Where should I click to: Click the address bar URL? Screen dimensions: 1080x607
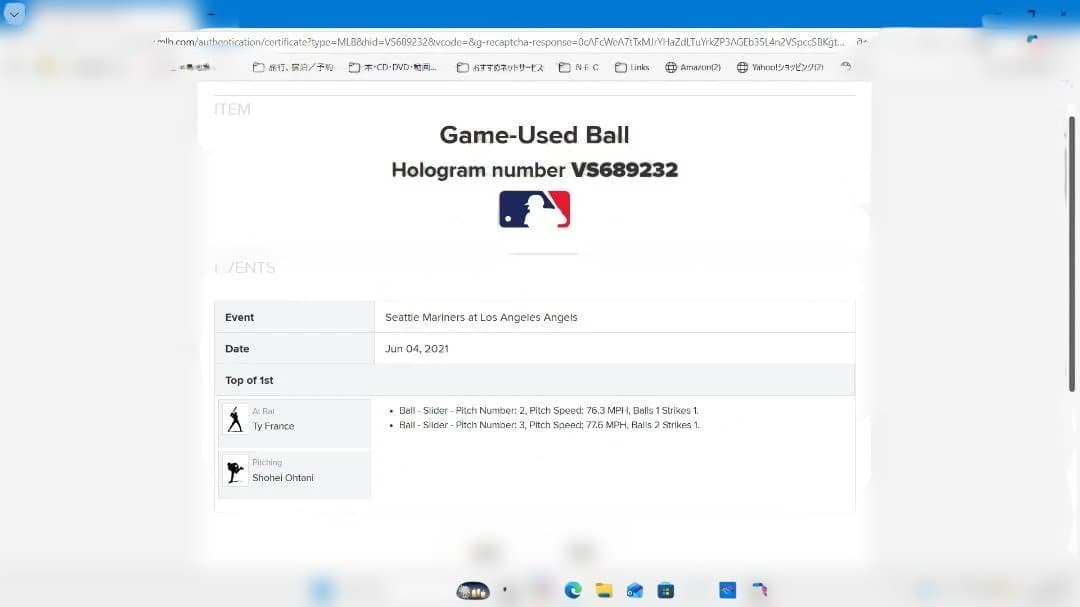(499, 42)
